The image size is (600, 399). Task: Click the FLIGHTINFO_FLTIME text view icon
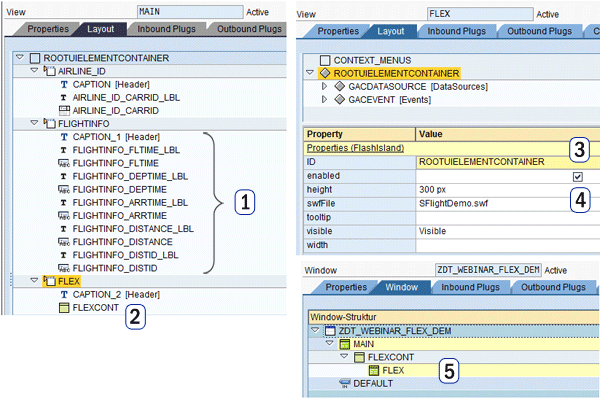pos(64,163)
